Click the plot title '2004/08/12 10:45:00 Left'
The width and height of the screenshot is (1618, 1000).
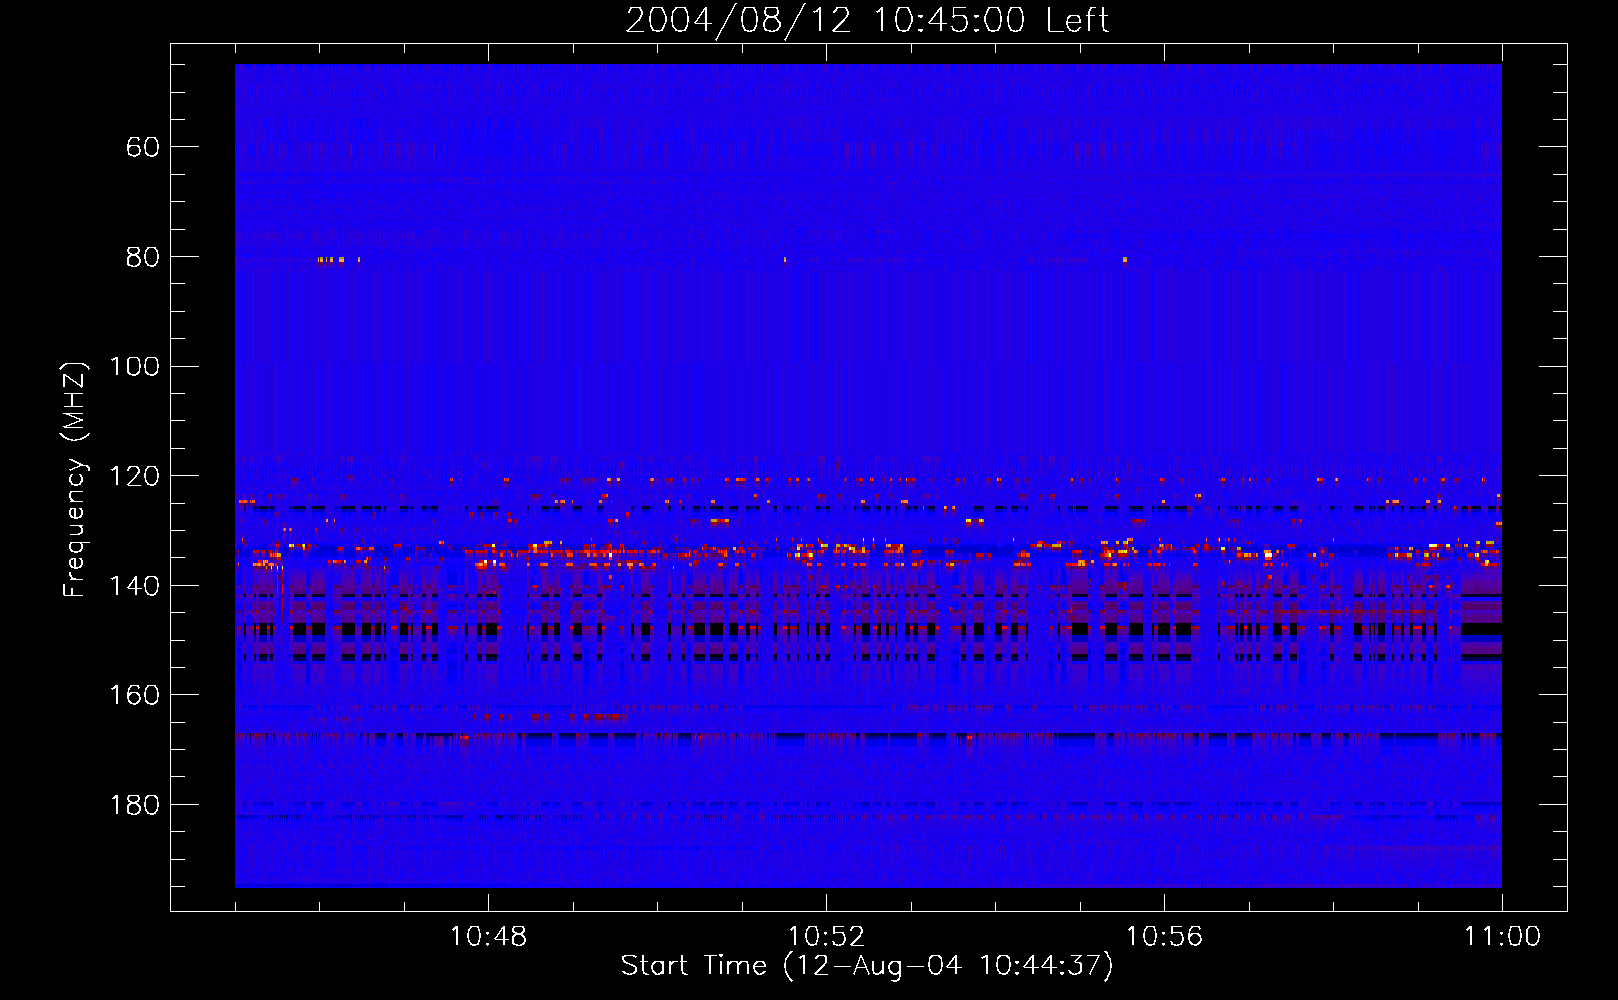point(867,20)
